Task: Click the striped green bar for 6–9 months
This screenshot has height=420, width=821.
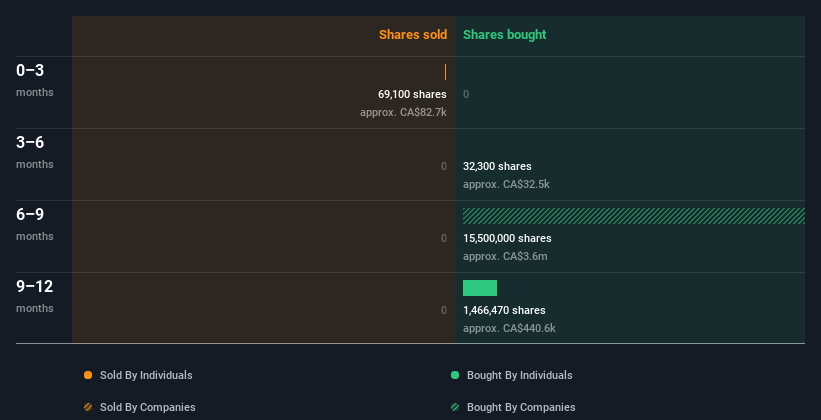Action: (634, 216)
